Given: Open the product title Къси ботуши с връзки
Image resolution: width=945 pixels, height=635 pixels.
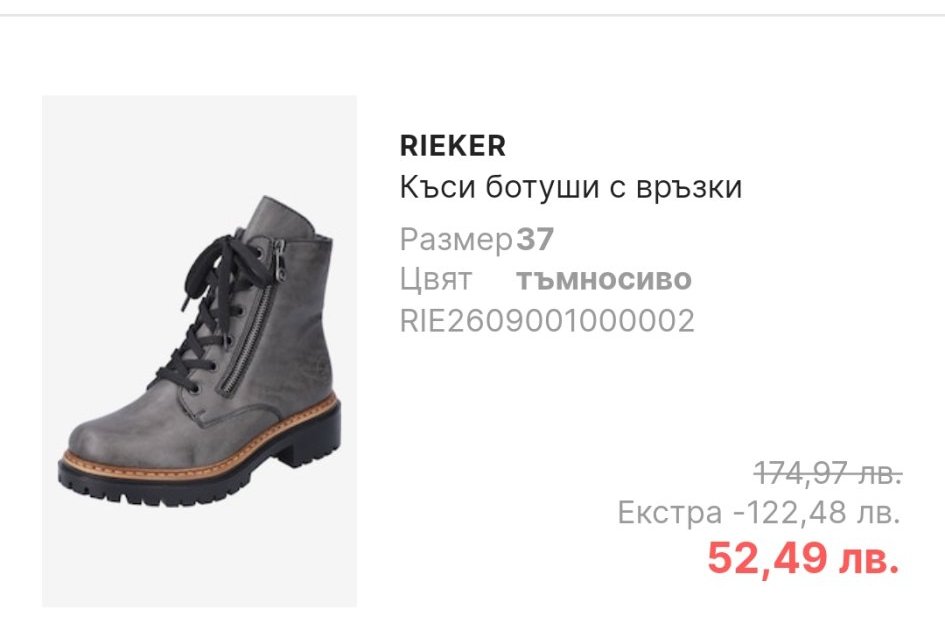Looking at the screenshot, I should click(x=571, y=187).
